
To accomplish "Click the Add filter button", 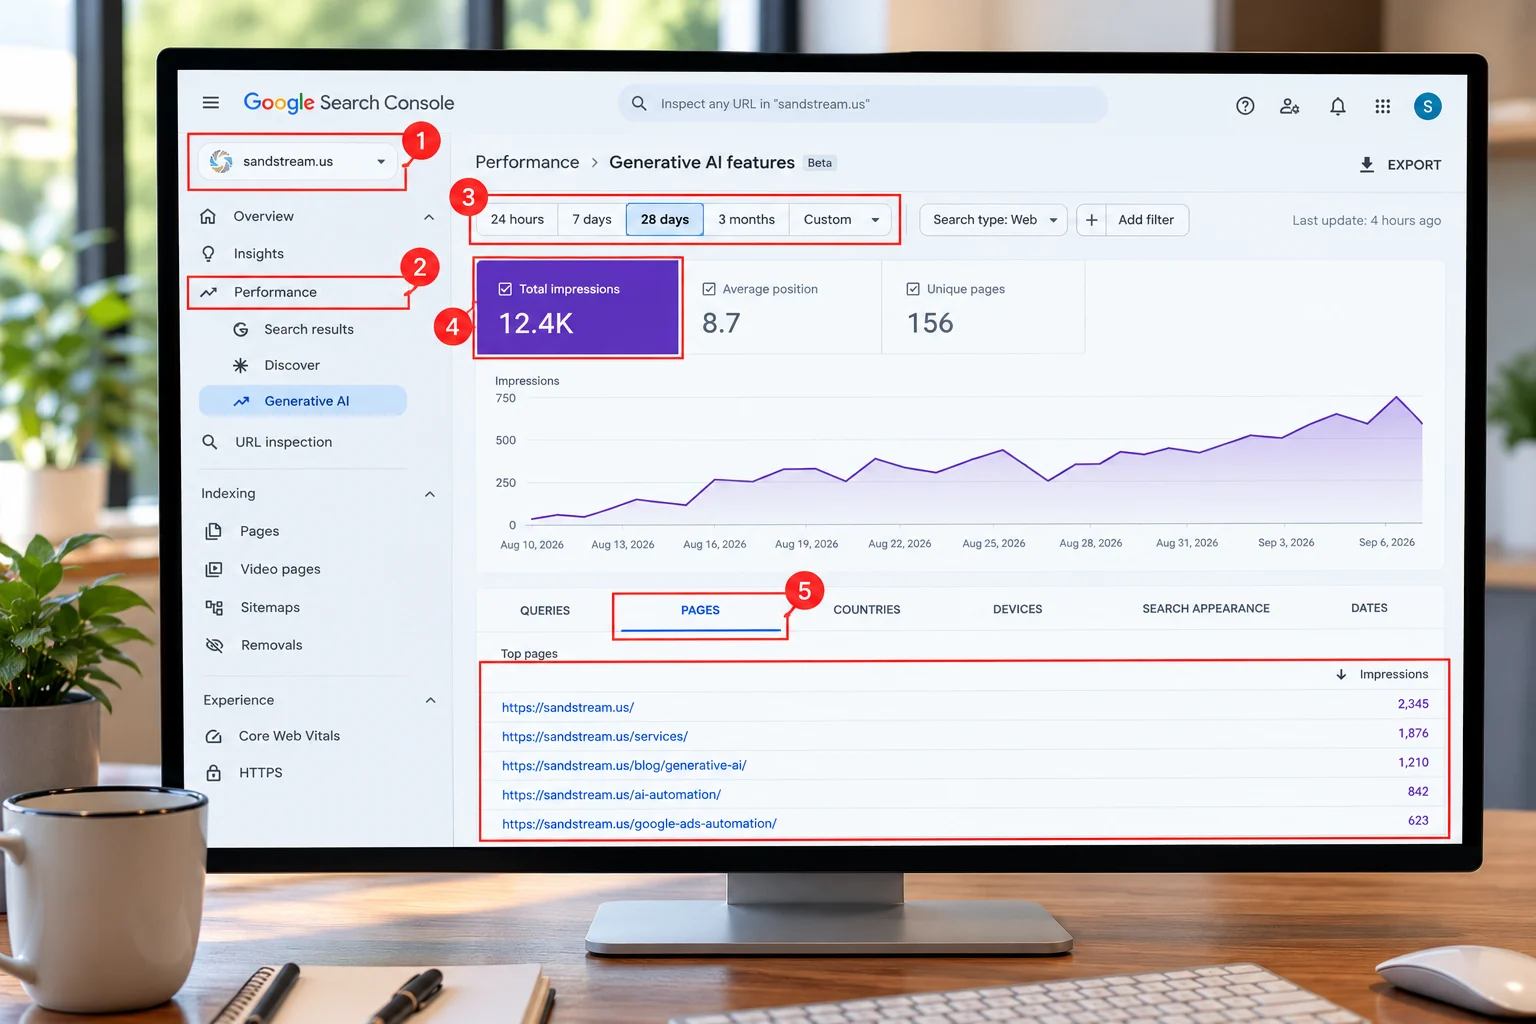I will (1133, 220).
